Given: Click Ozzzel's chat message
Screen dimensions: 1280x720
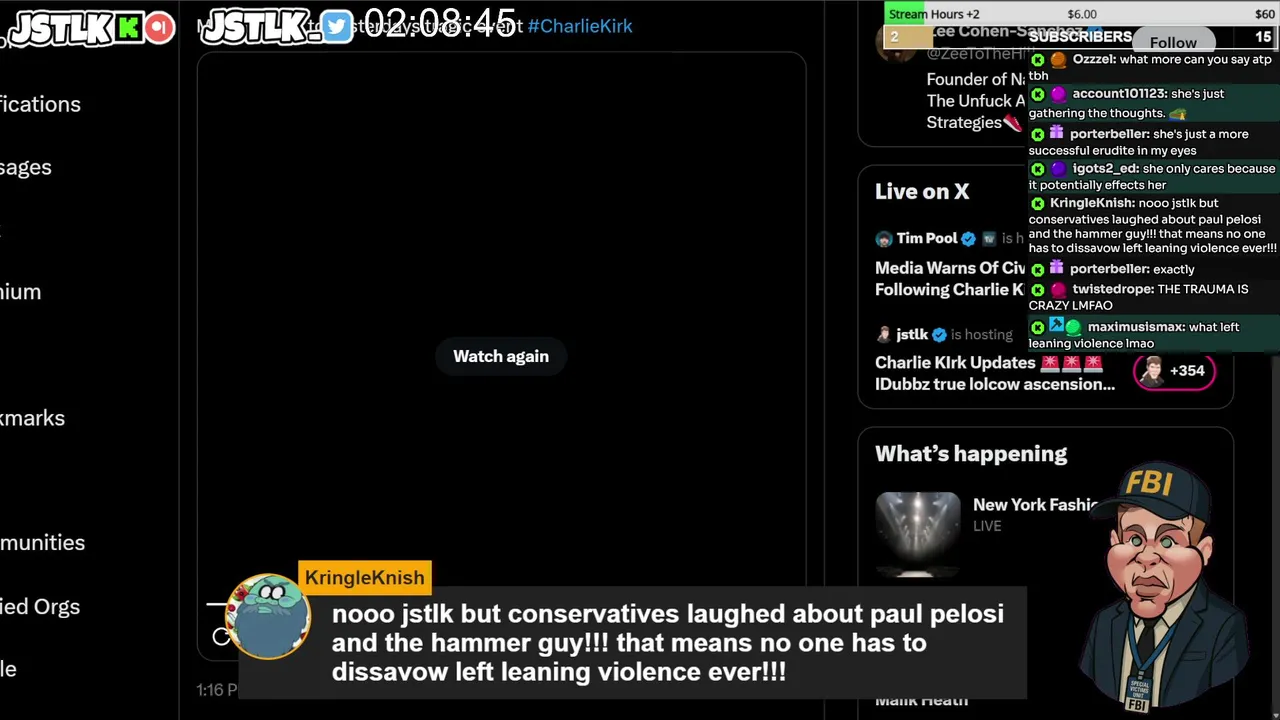Looking at the screenshot, I should 1150,68.
